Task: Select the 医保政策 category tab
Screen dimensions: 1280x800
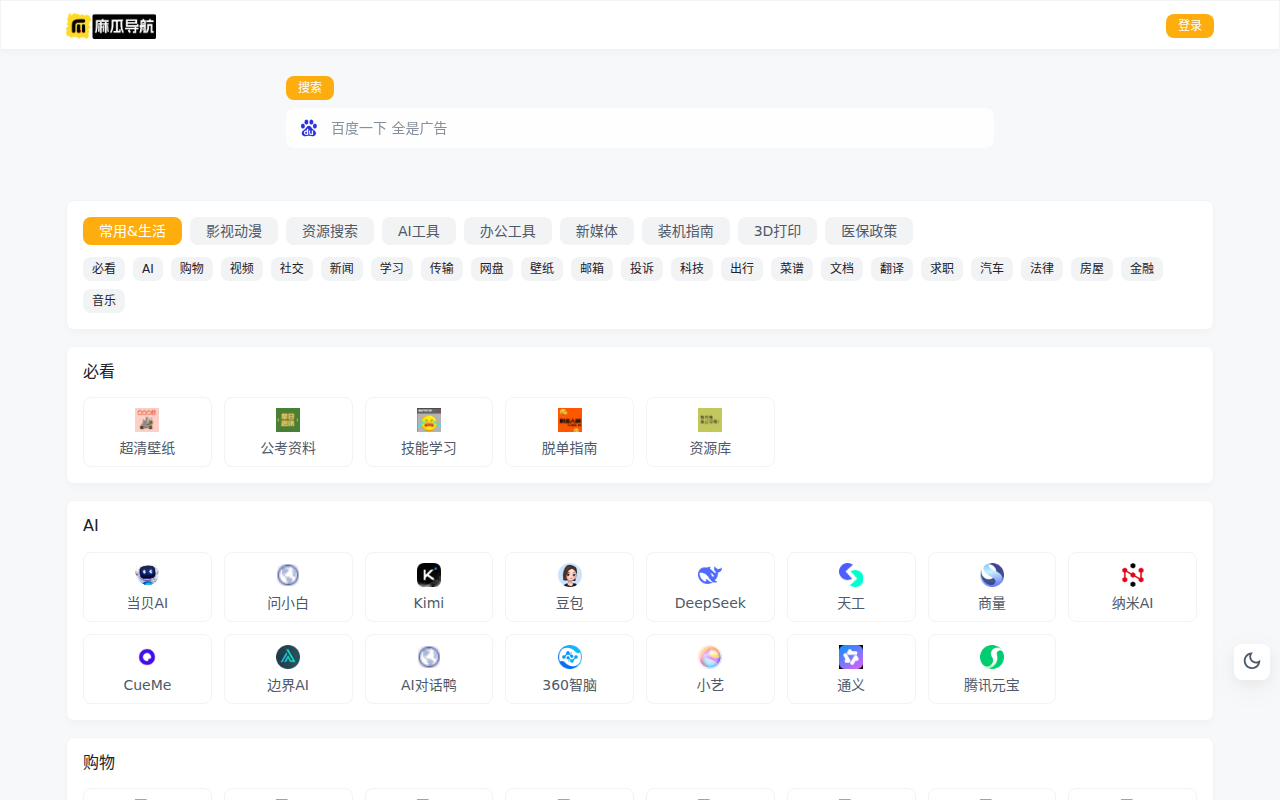Action: (869, 231)
